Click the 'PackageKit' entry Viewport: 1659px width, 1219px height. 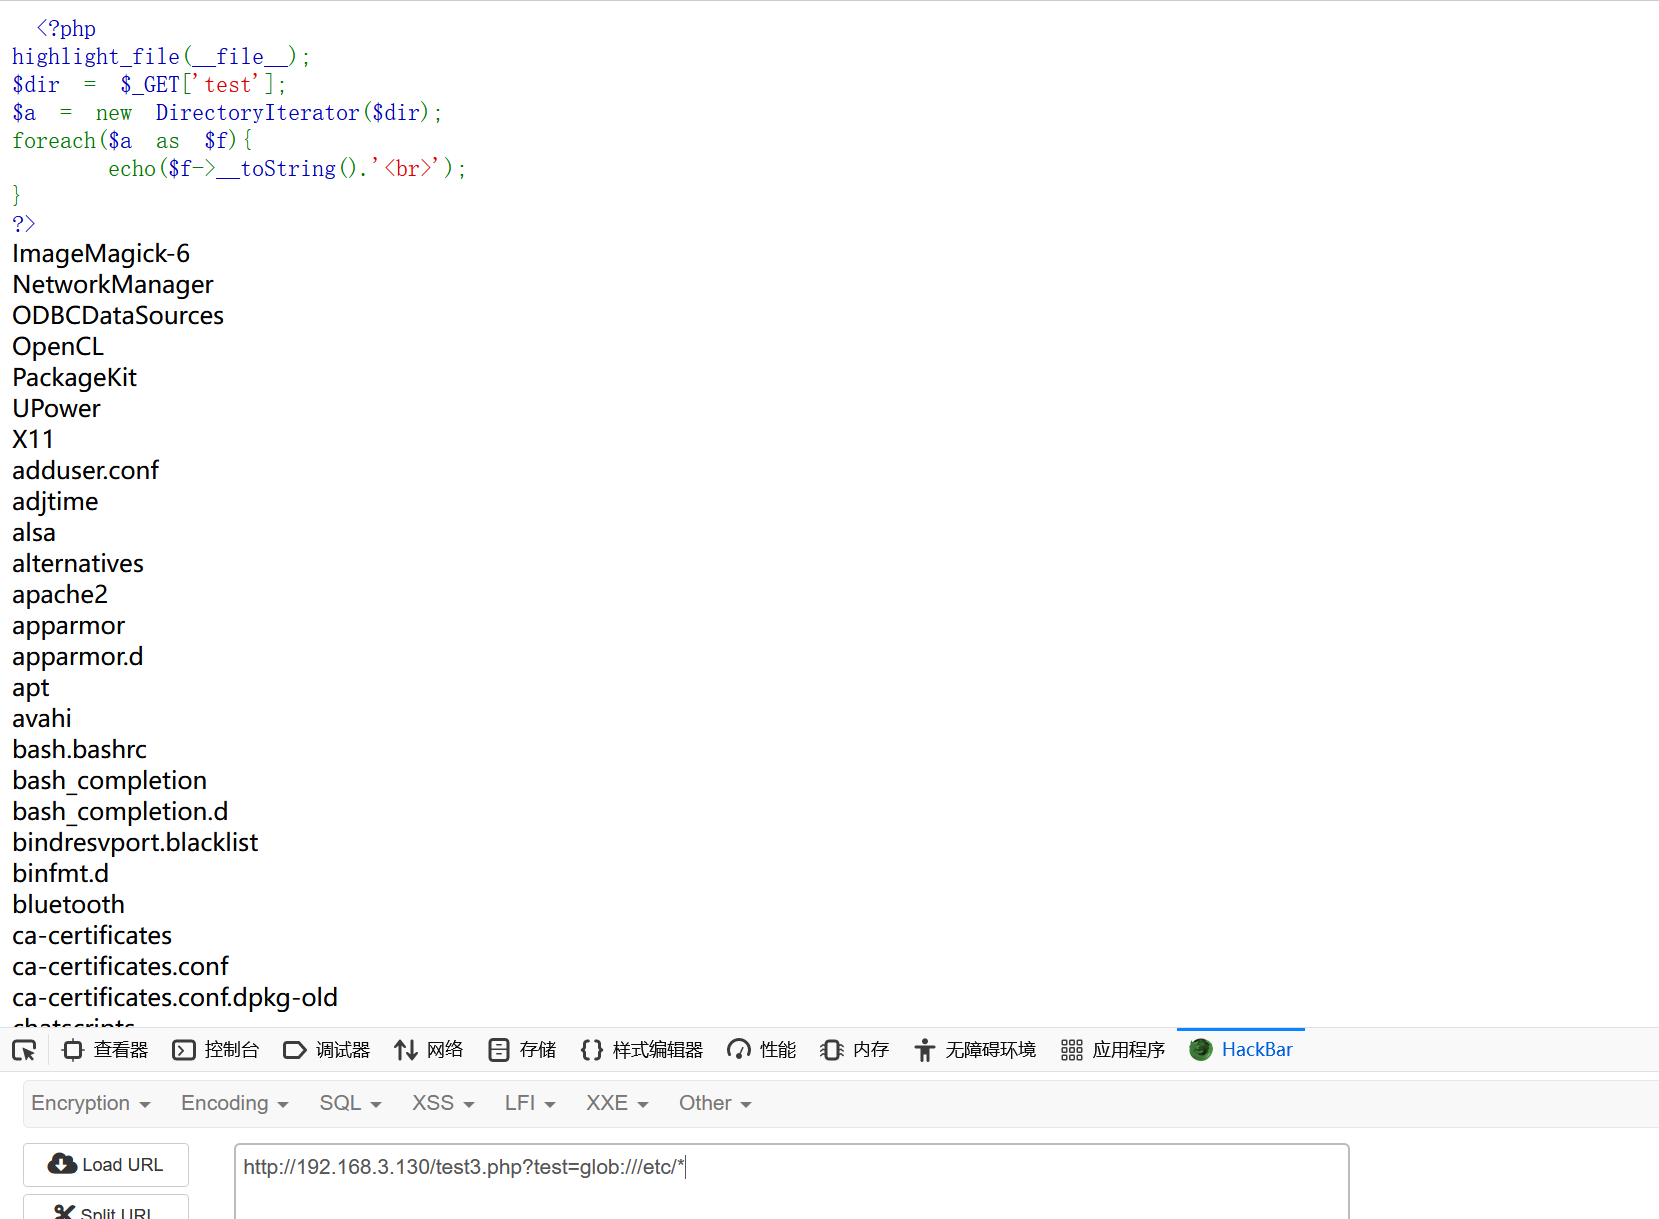tap(74, 378)
